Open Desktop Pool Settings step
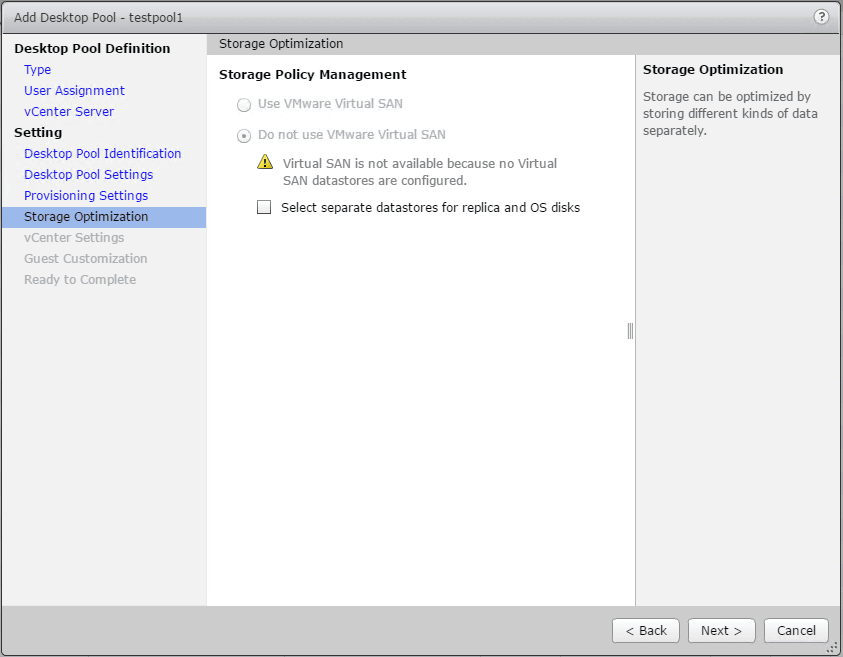The width and height of the screenshot is (843, 657). 88,175
